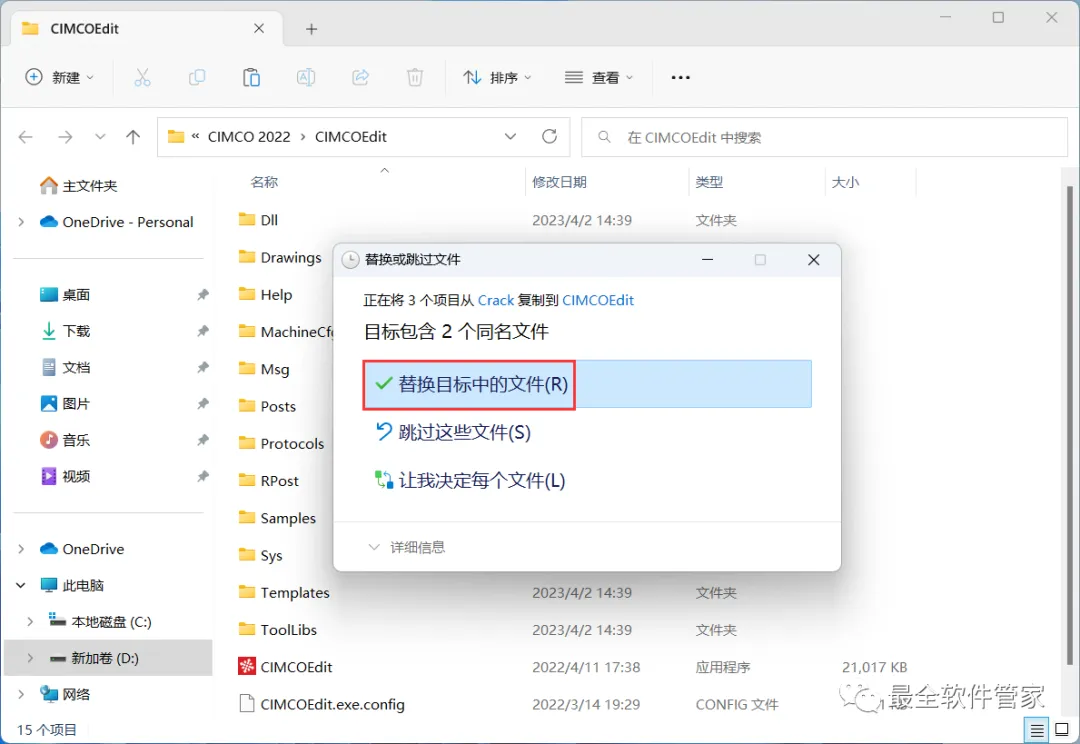Click CIMCO 2022 in the address path
This screenshot has height=744, width=1080.
249,137
